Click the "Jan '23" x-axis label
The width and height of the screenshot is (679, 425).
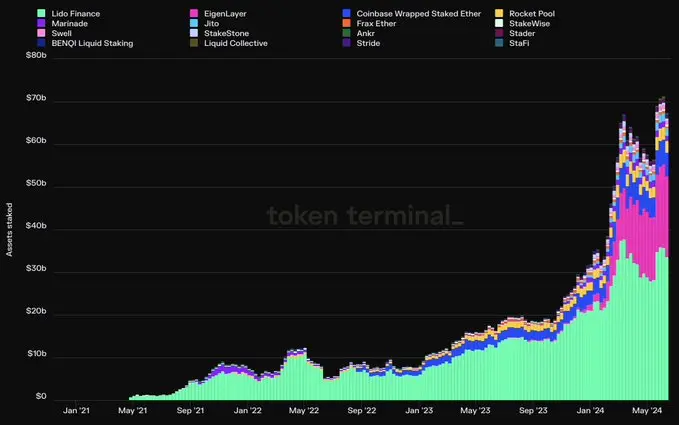pos(419,410)
